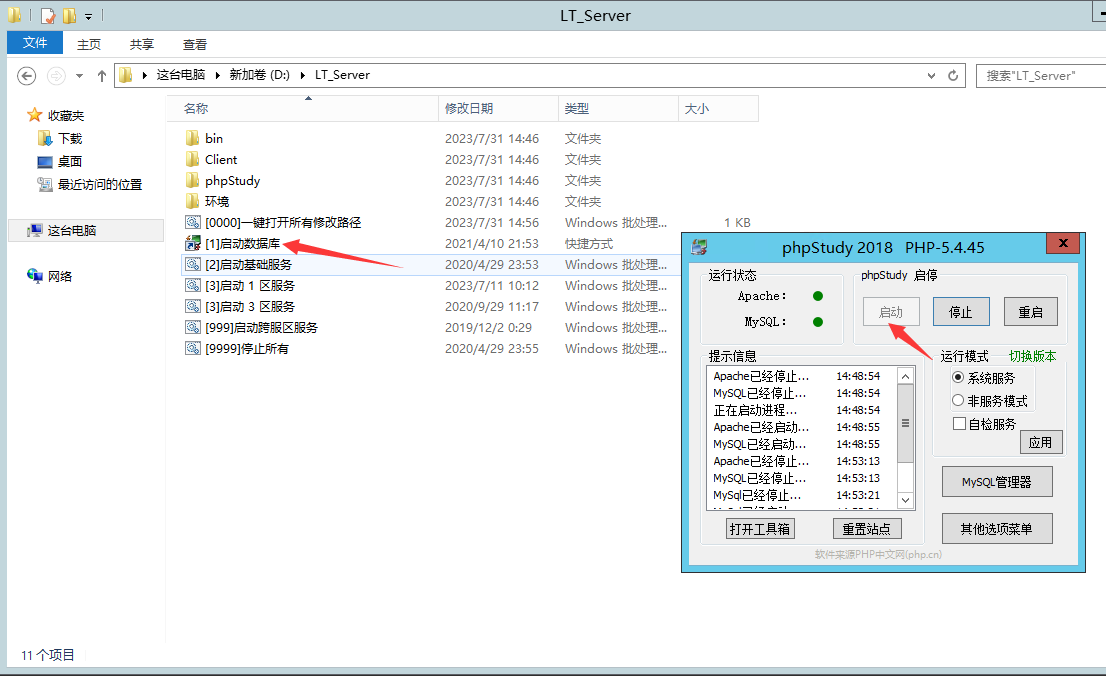This screenshot has height=676, width=1106.
Task: Switch to the 查看 ribbon tab
Action: (195, 44)
